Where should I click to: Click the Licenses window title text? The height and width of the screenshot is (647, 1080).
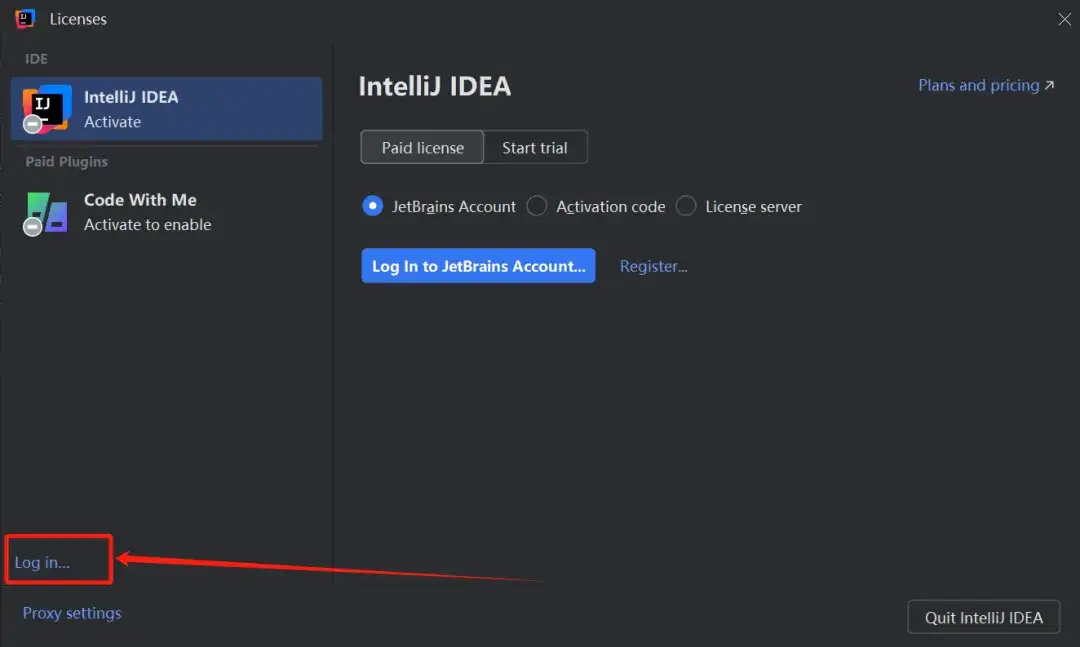[x=78, y=19]
